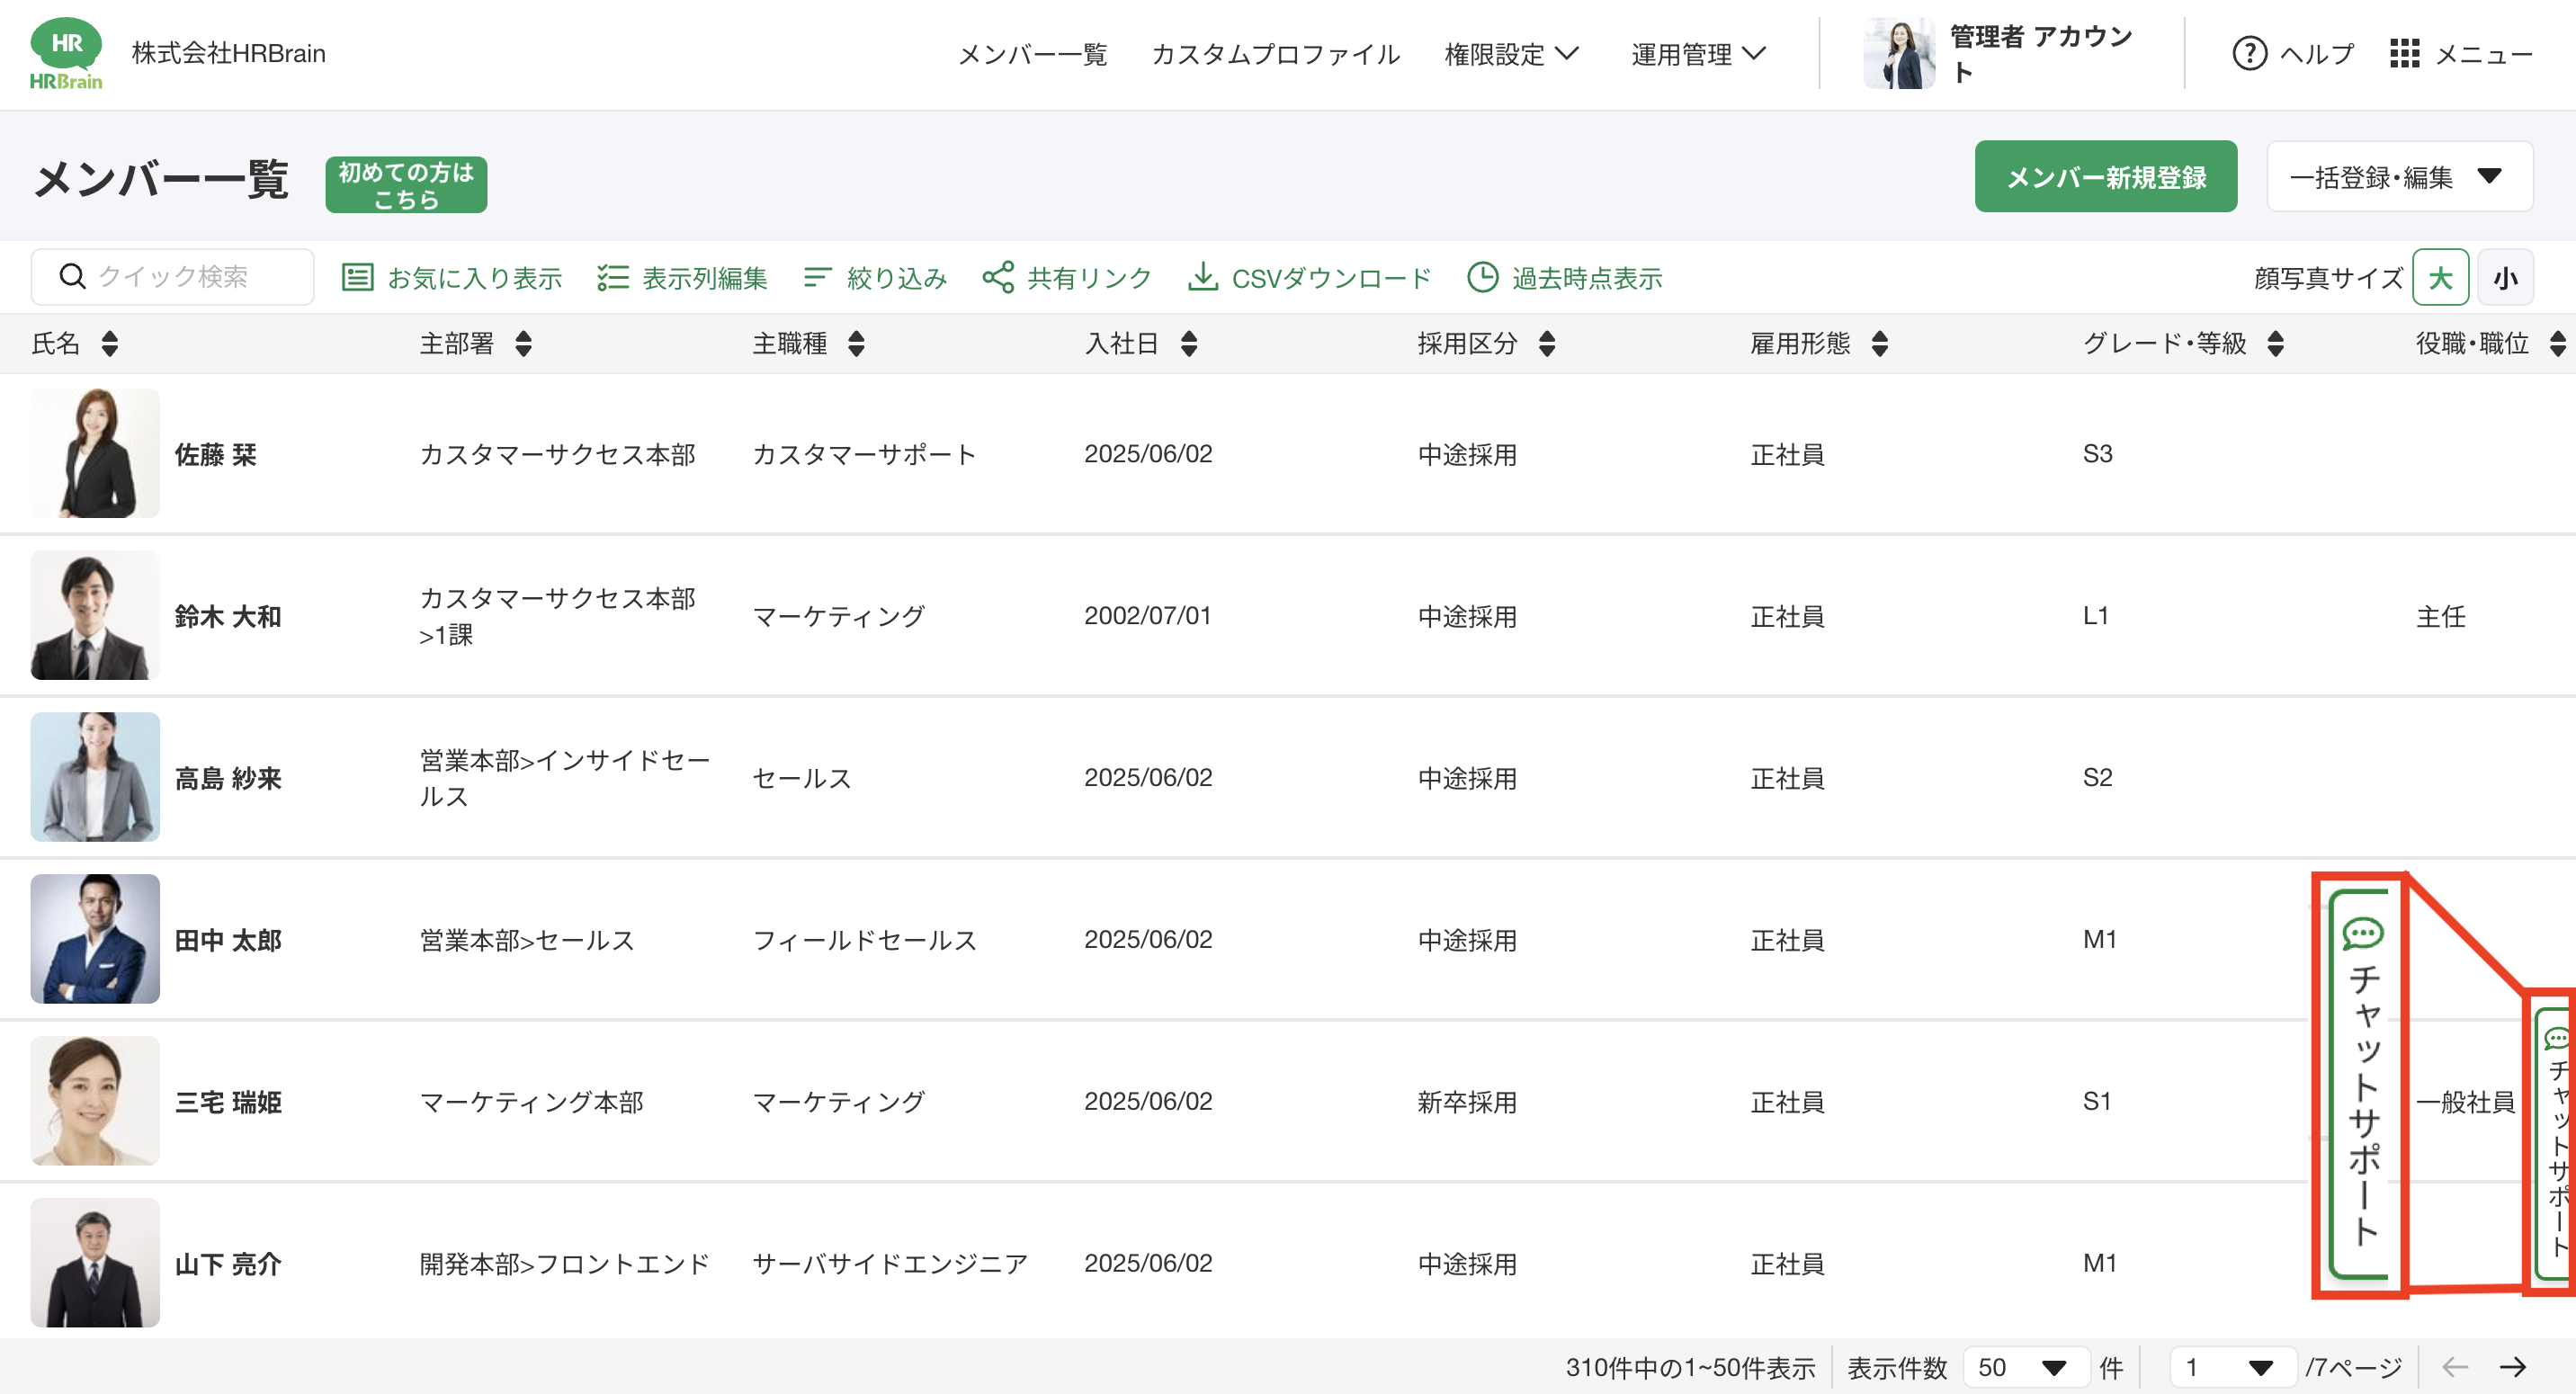Open the grid menu icon
2576x1394 pixels.
(2404, 53)
